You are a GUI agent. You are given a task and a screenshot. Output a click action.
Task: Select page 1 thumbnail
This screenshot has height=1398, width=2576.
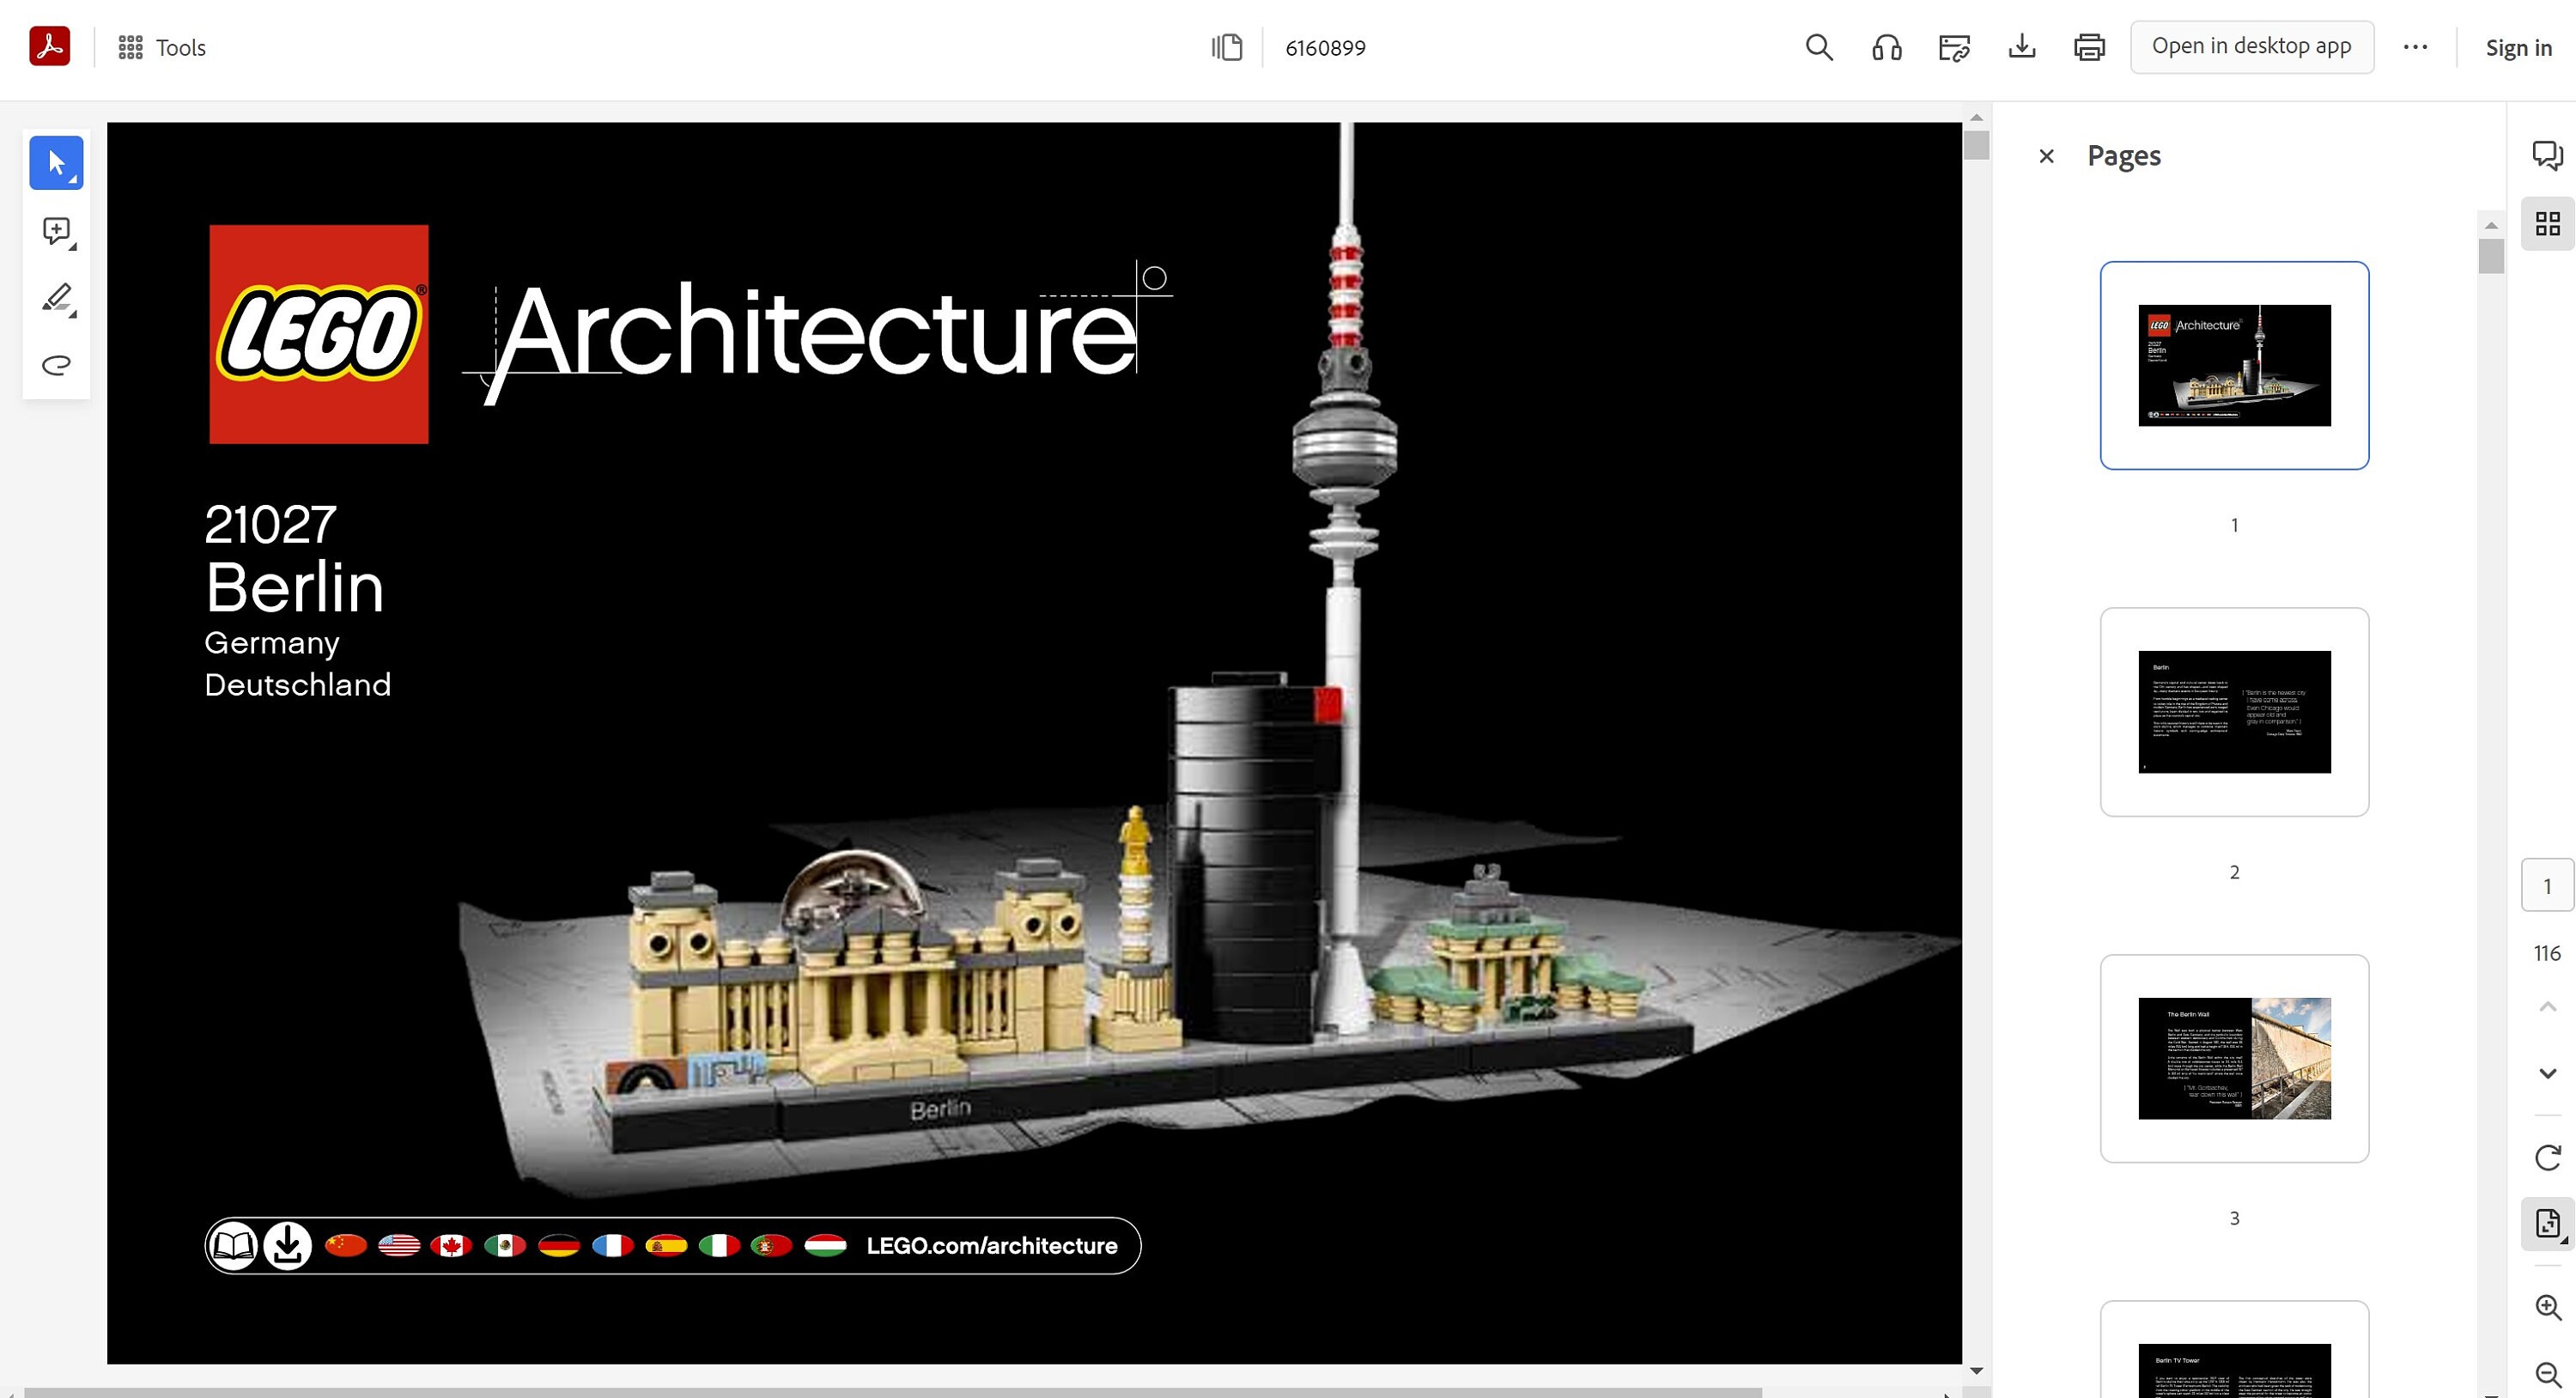point(2234,365)
